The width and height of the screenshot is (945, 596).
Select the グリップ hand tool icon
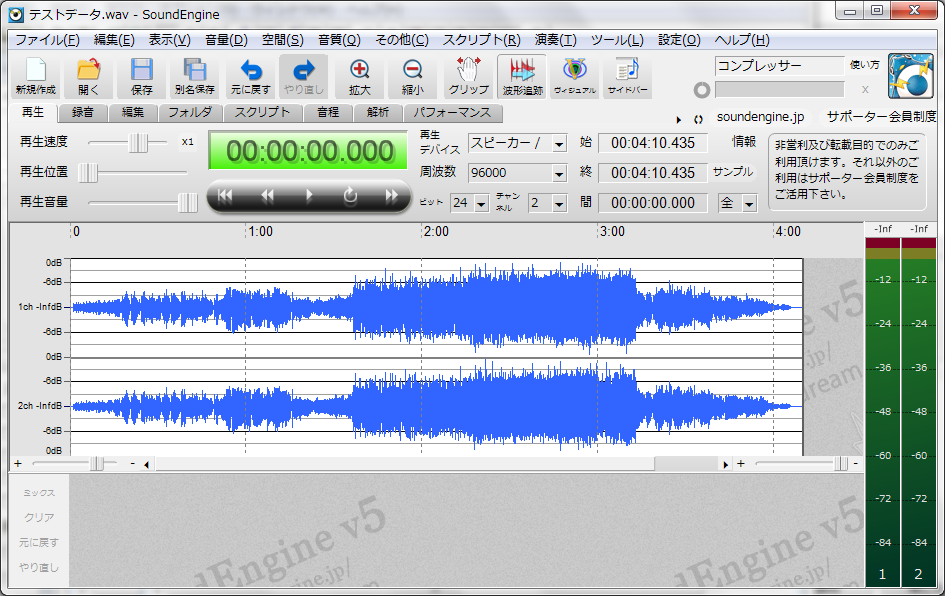click(468, 77)
